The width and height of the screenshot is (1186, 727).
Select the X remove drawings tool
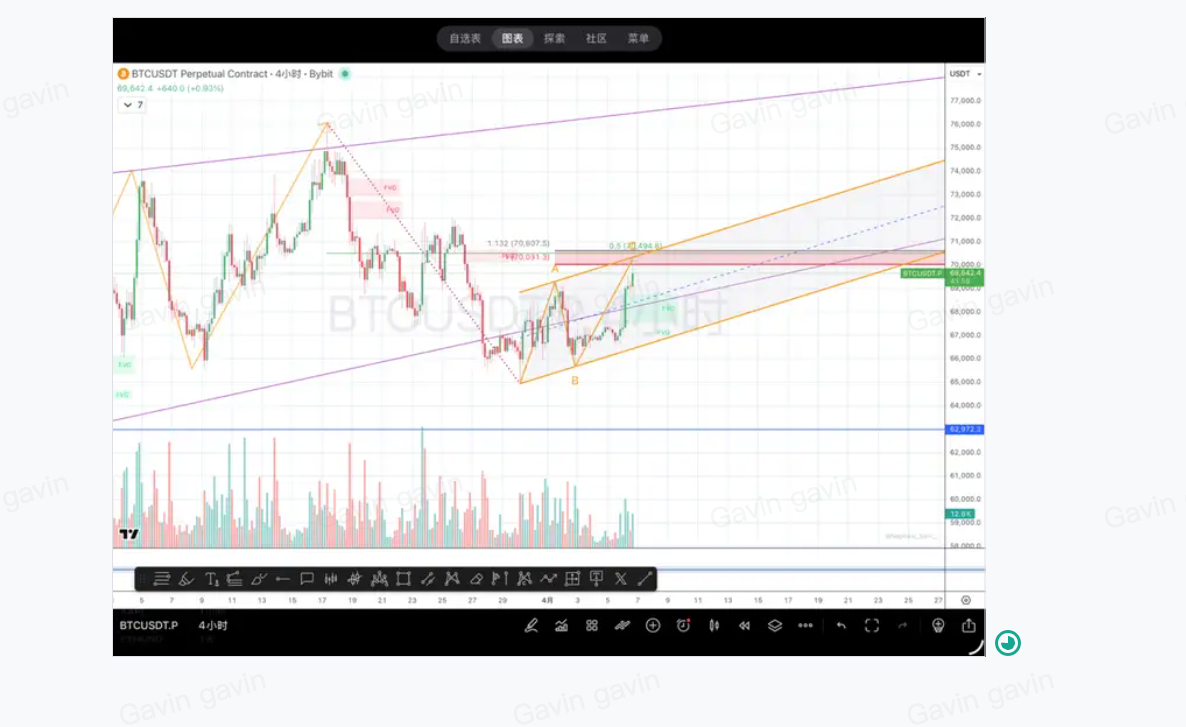[621, 579]
